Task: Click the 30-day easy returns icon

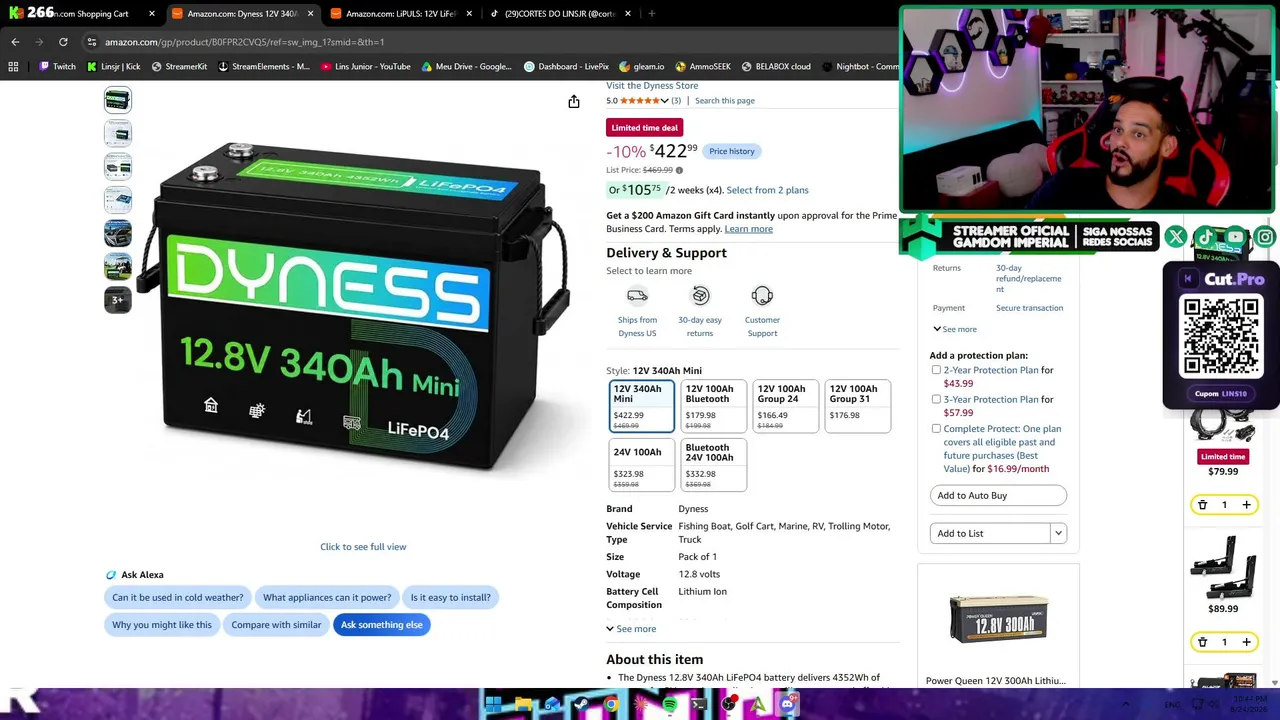Action: click(x=700, y=296)
